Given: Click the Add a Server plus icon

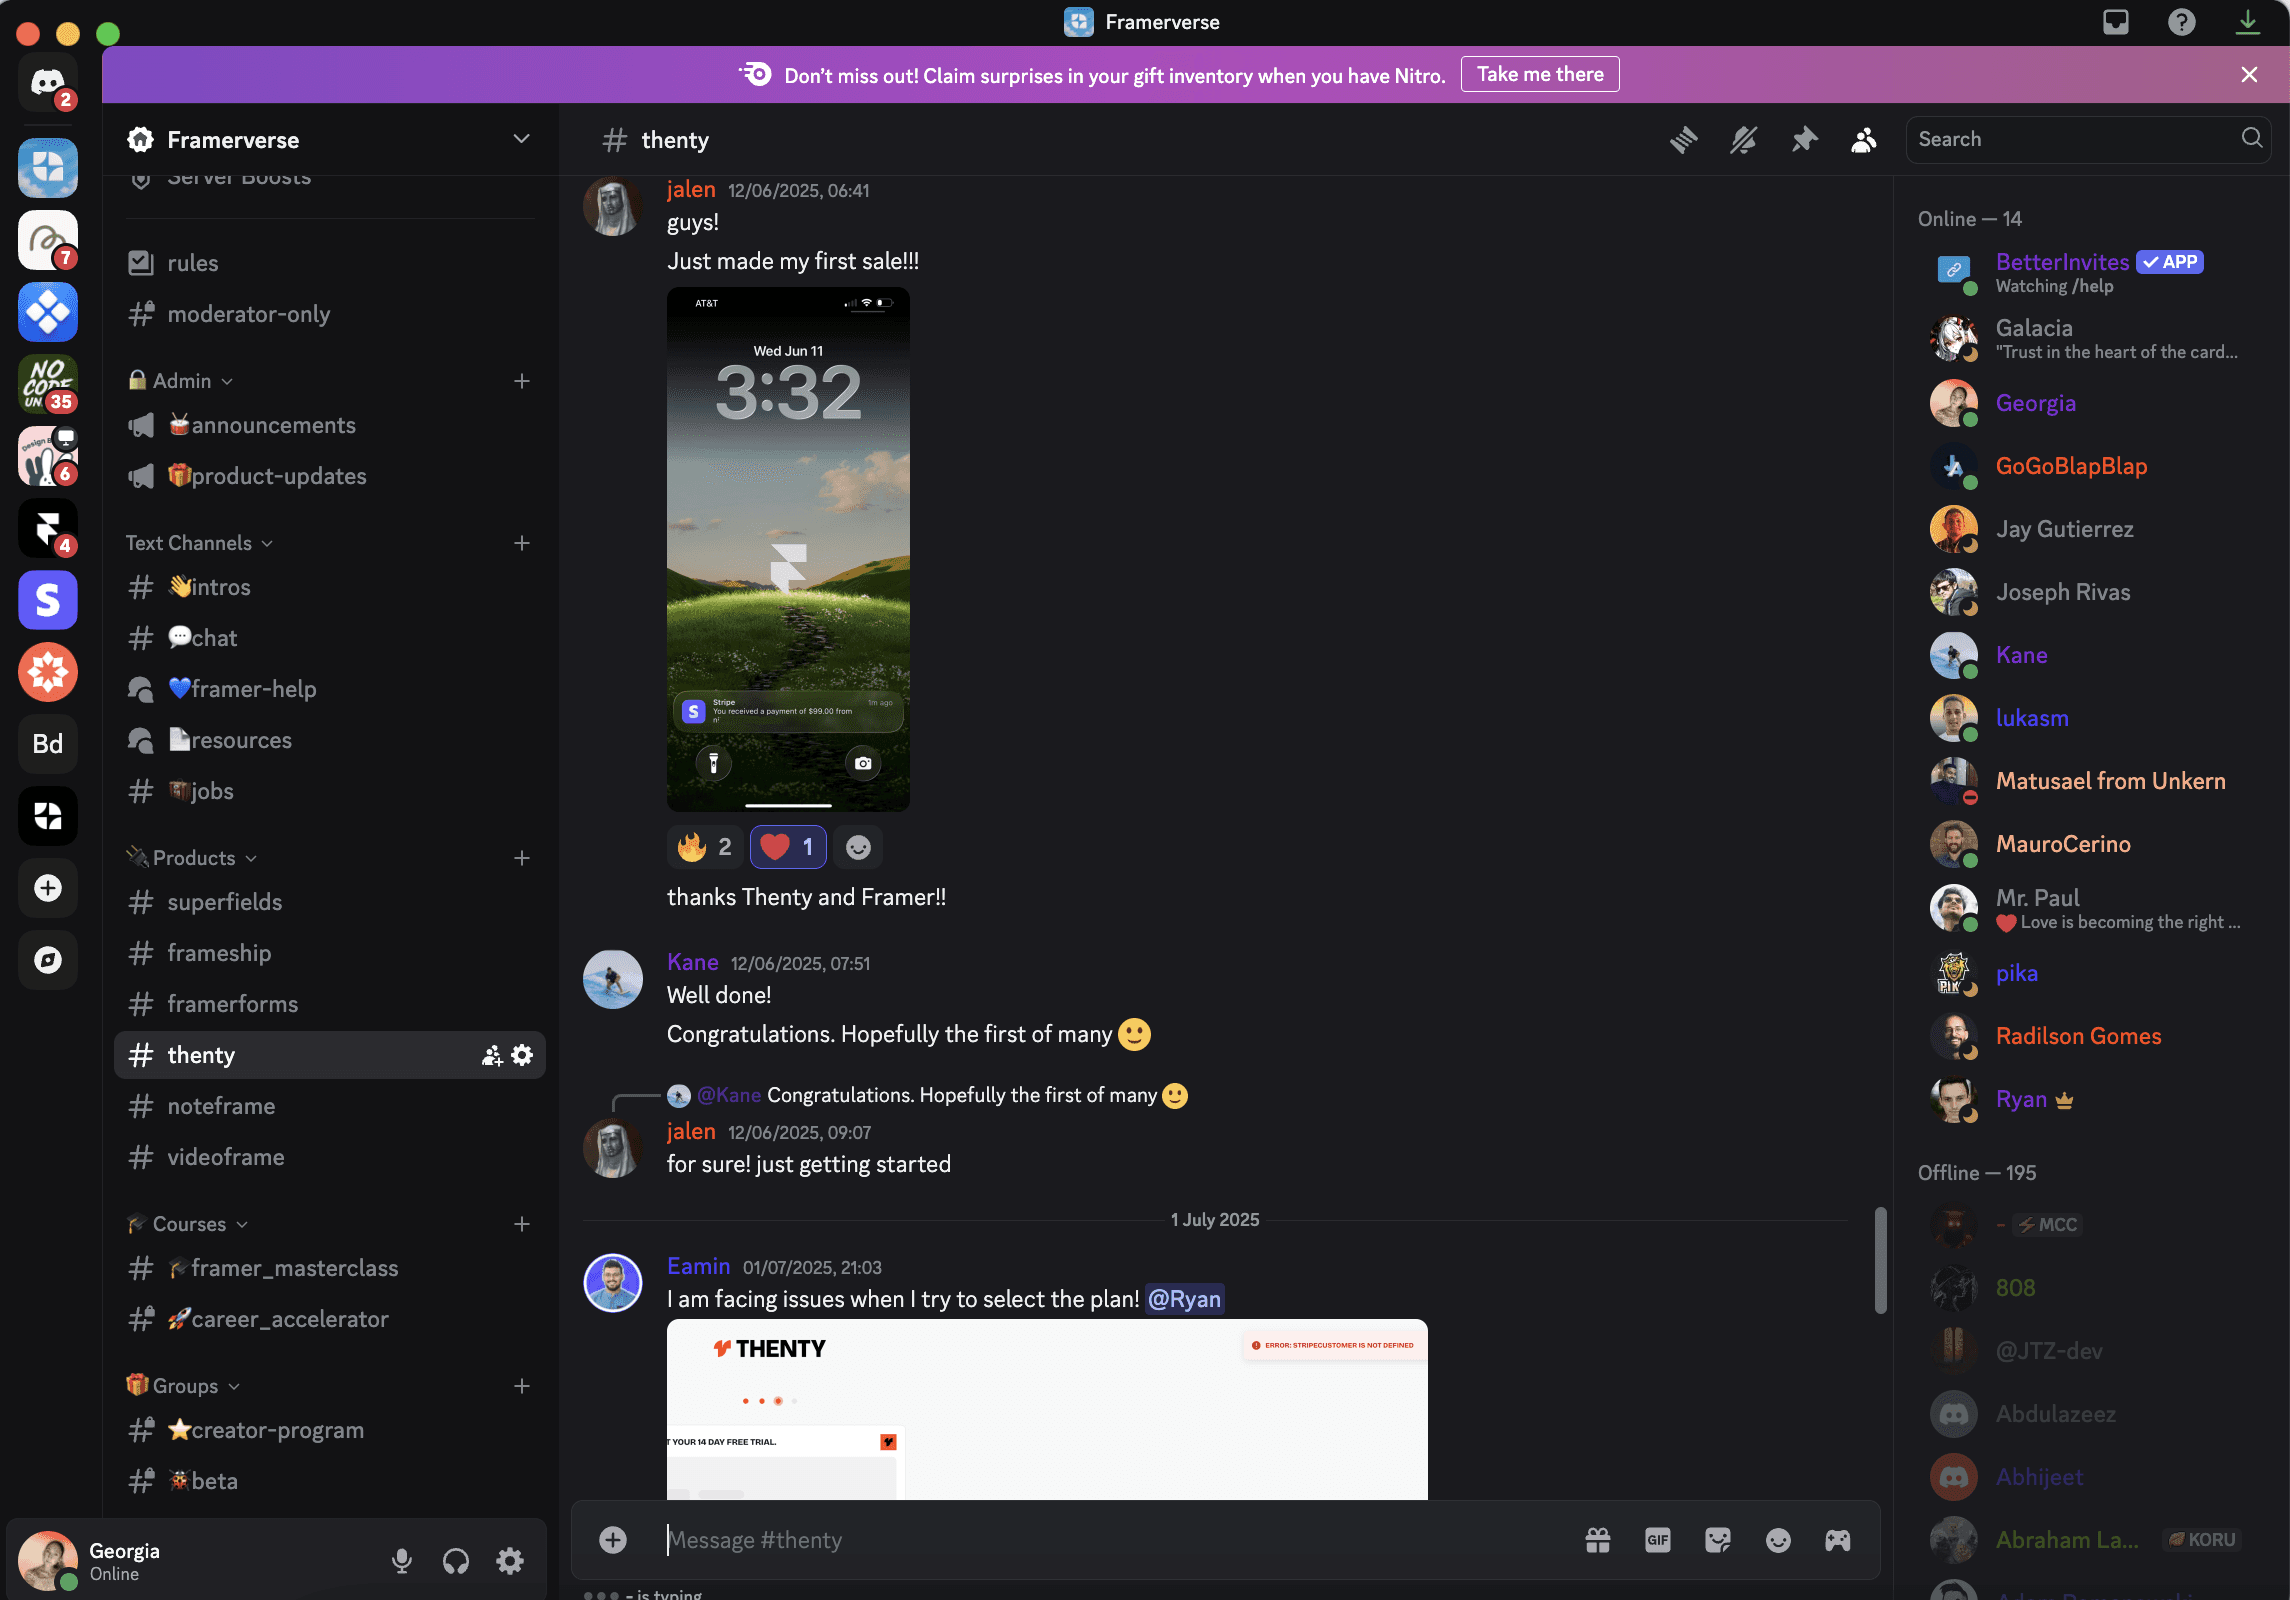Looking at the screenshot, I should click(x=47, y=888).
